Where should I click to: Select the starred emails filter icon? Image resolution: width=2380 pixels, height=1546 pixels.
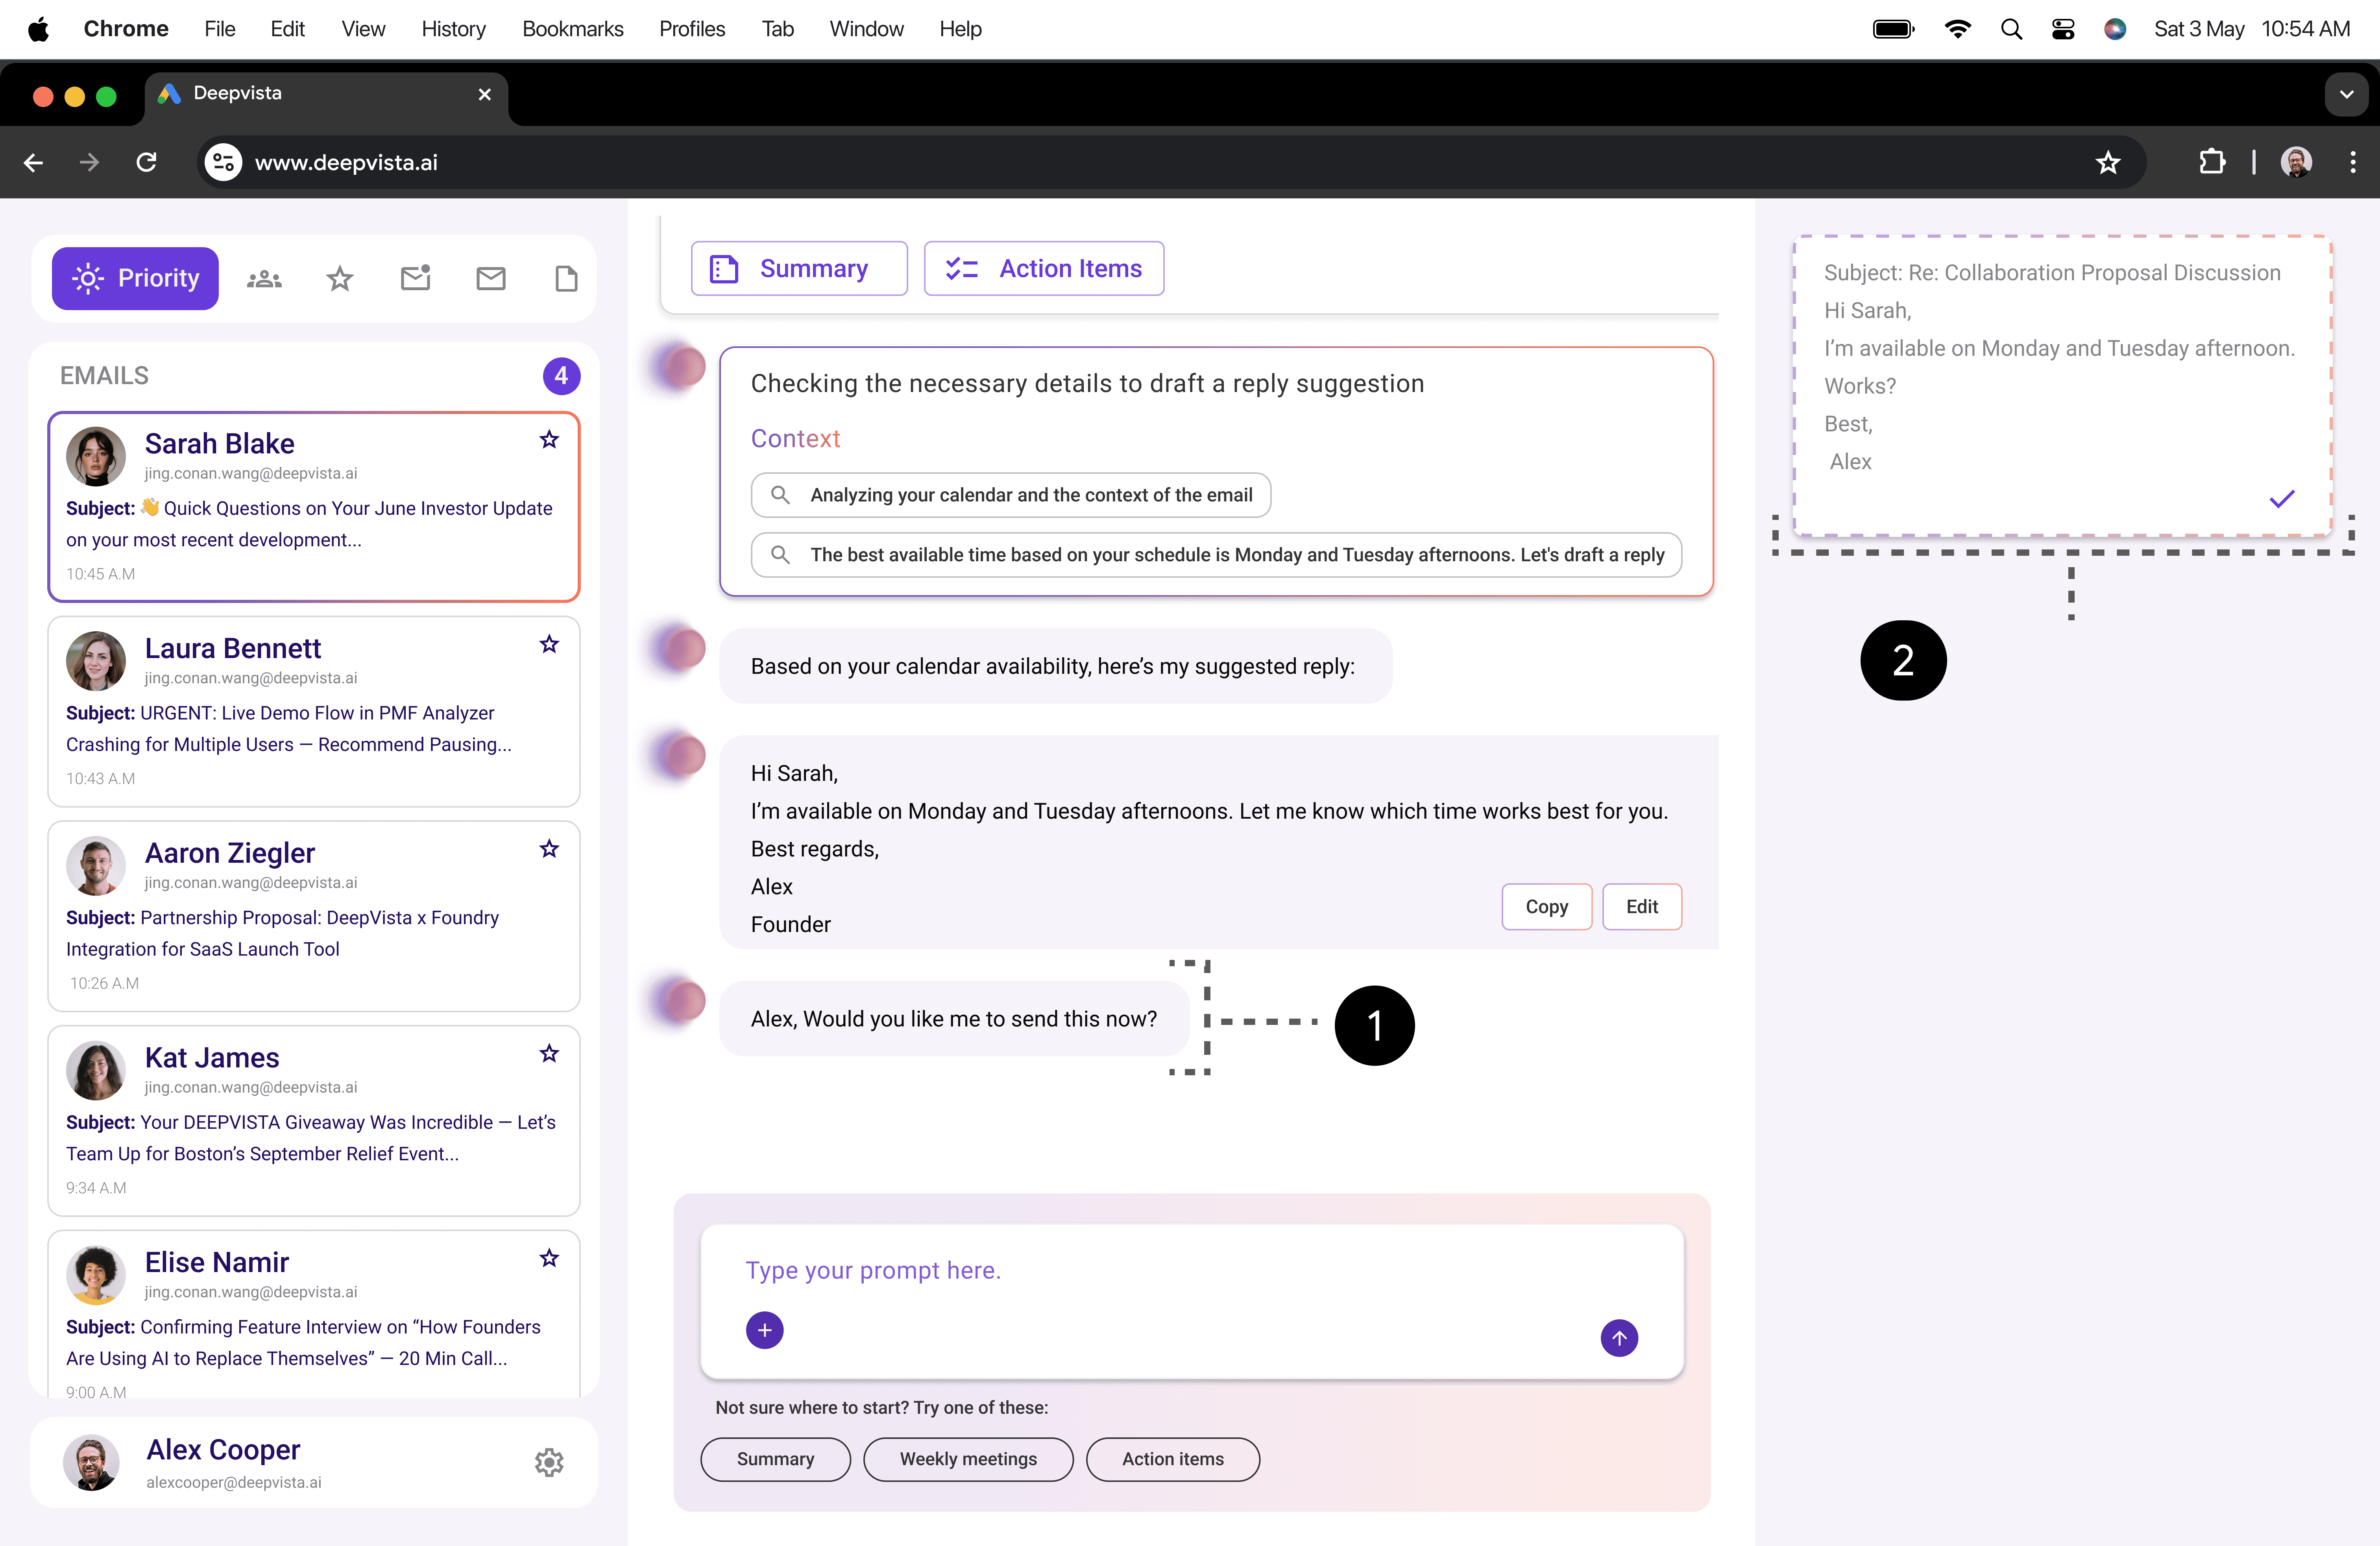point(340,279)
